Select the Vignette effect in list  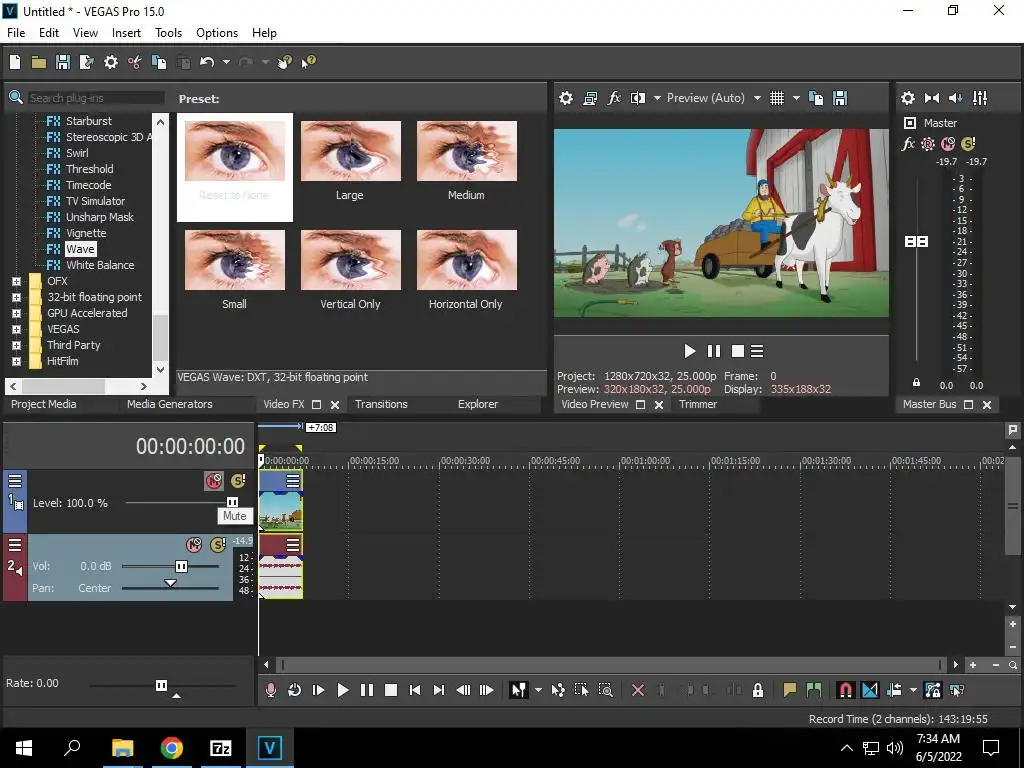(86, 233)
